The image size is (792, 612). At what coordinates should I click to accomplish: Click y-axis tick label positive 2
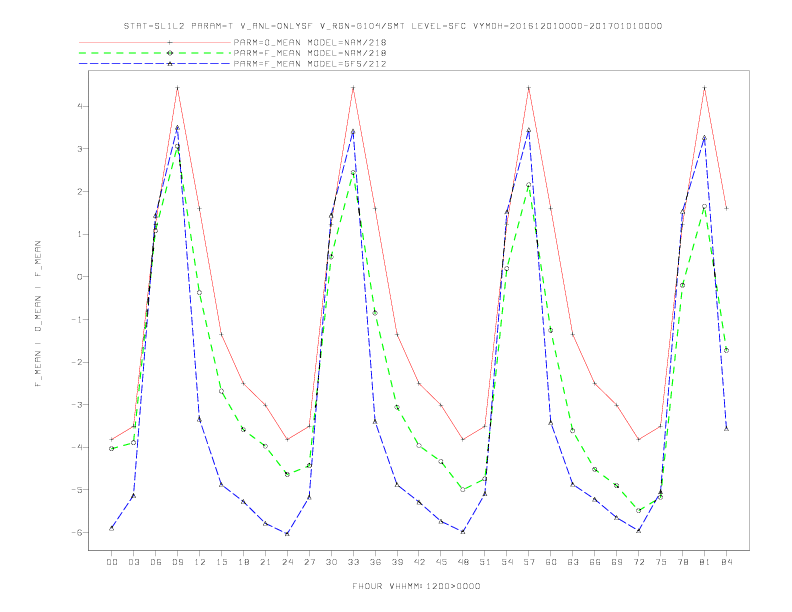(x=80, y=191)
